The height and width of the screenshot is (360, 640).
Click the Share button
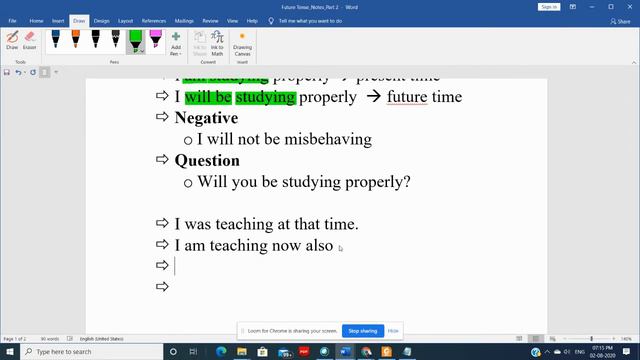(x=620, y=21)
